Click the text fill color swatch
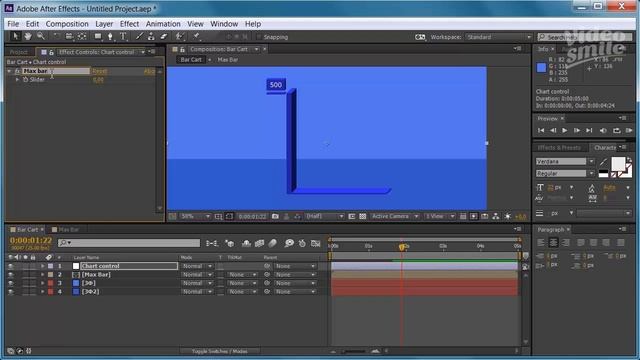This screenshot has width=640, height=360. tap(618, 164)
